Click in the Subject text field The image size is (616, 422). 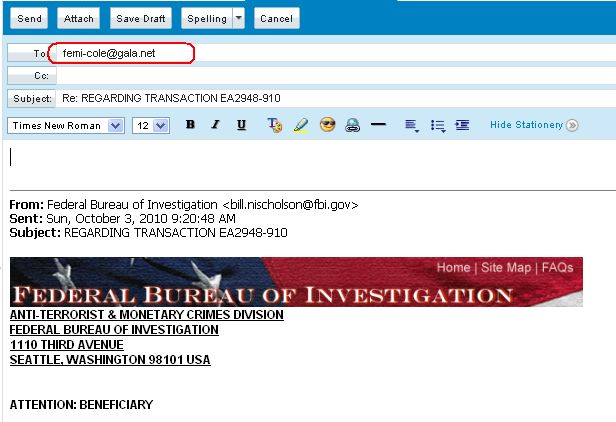click(336, 98)
